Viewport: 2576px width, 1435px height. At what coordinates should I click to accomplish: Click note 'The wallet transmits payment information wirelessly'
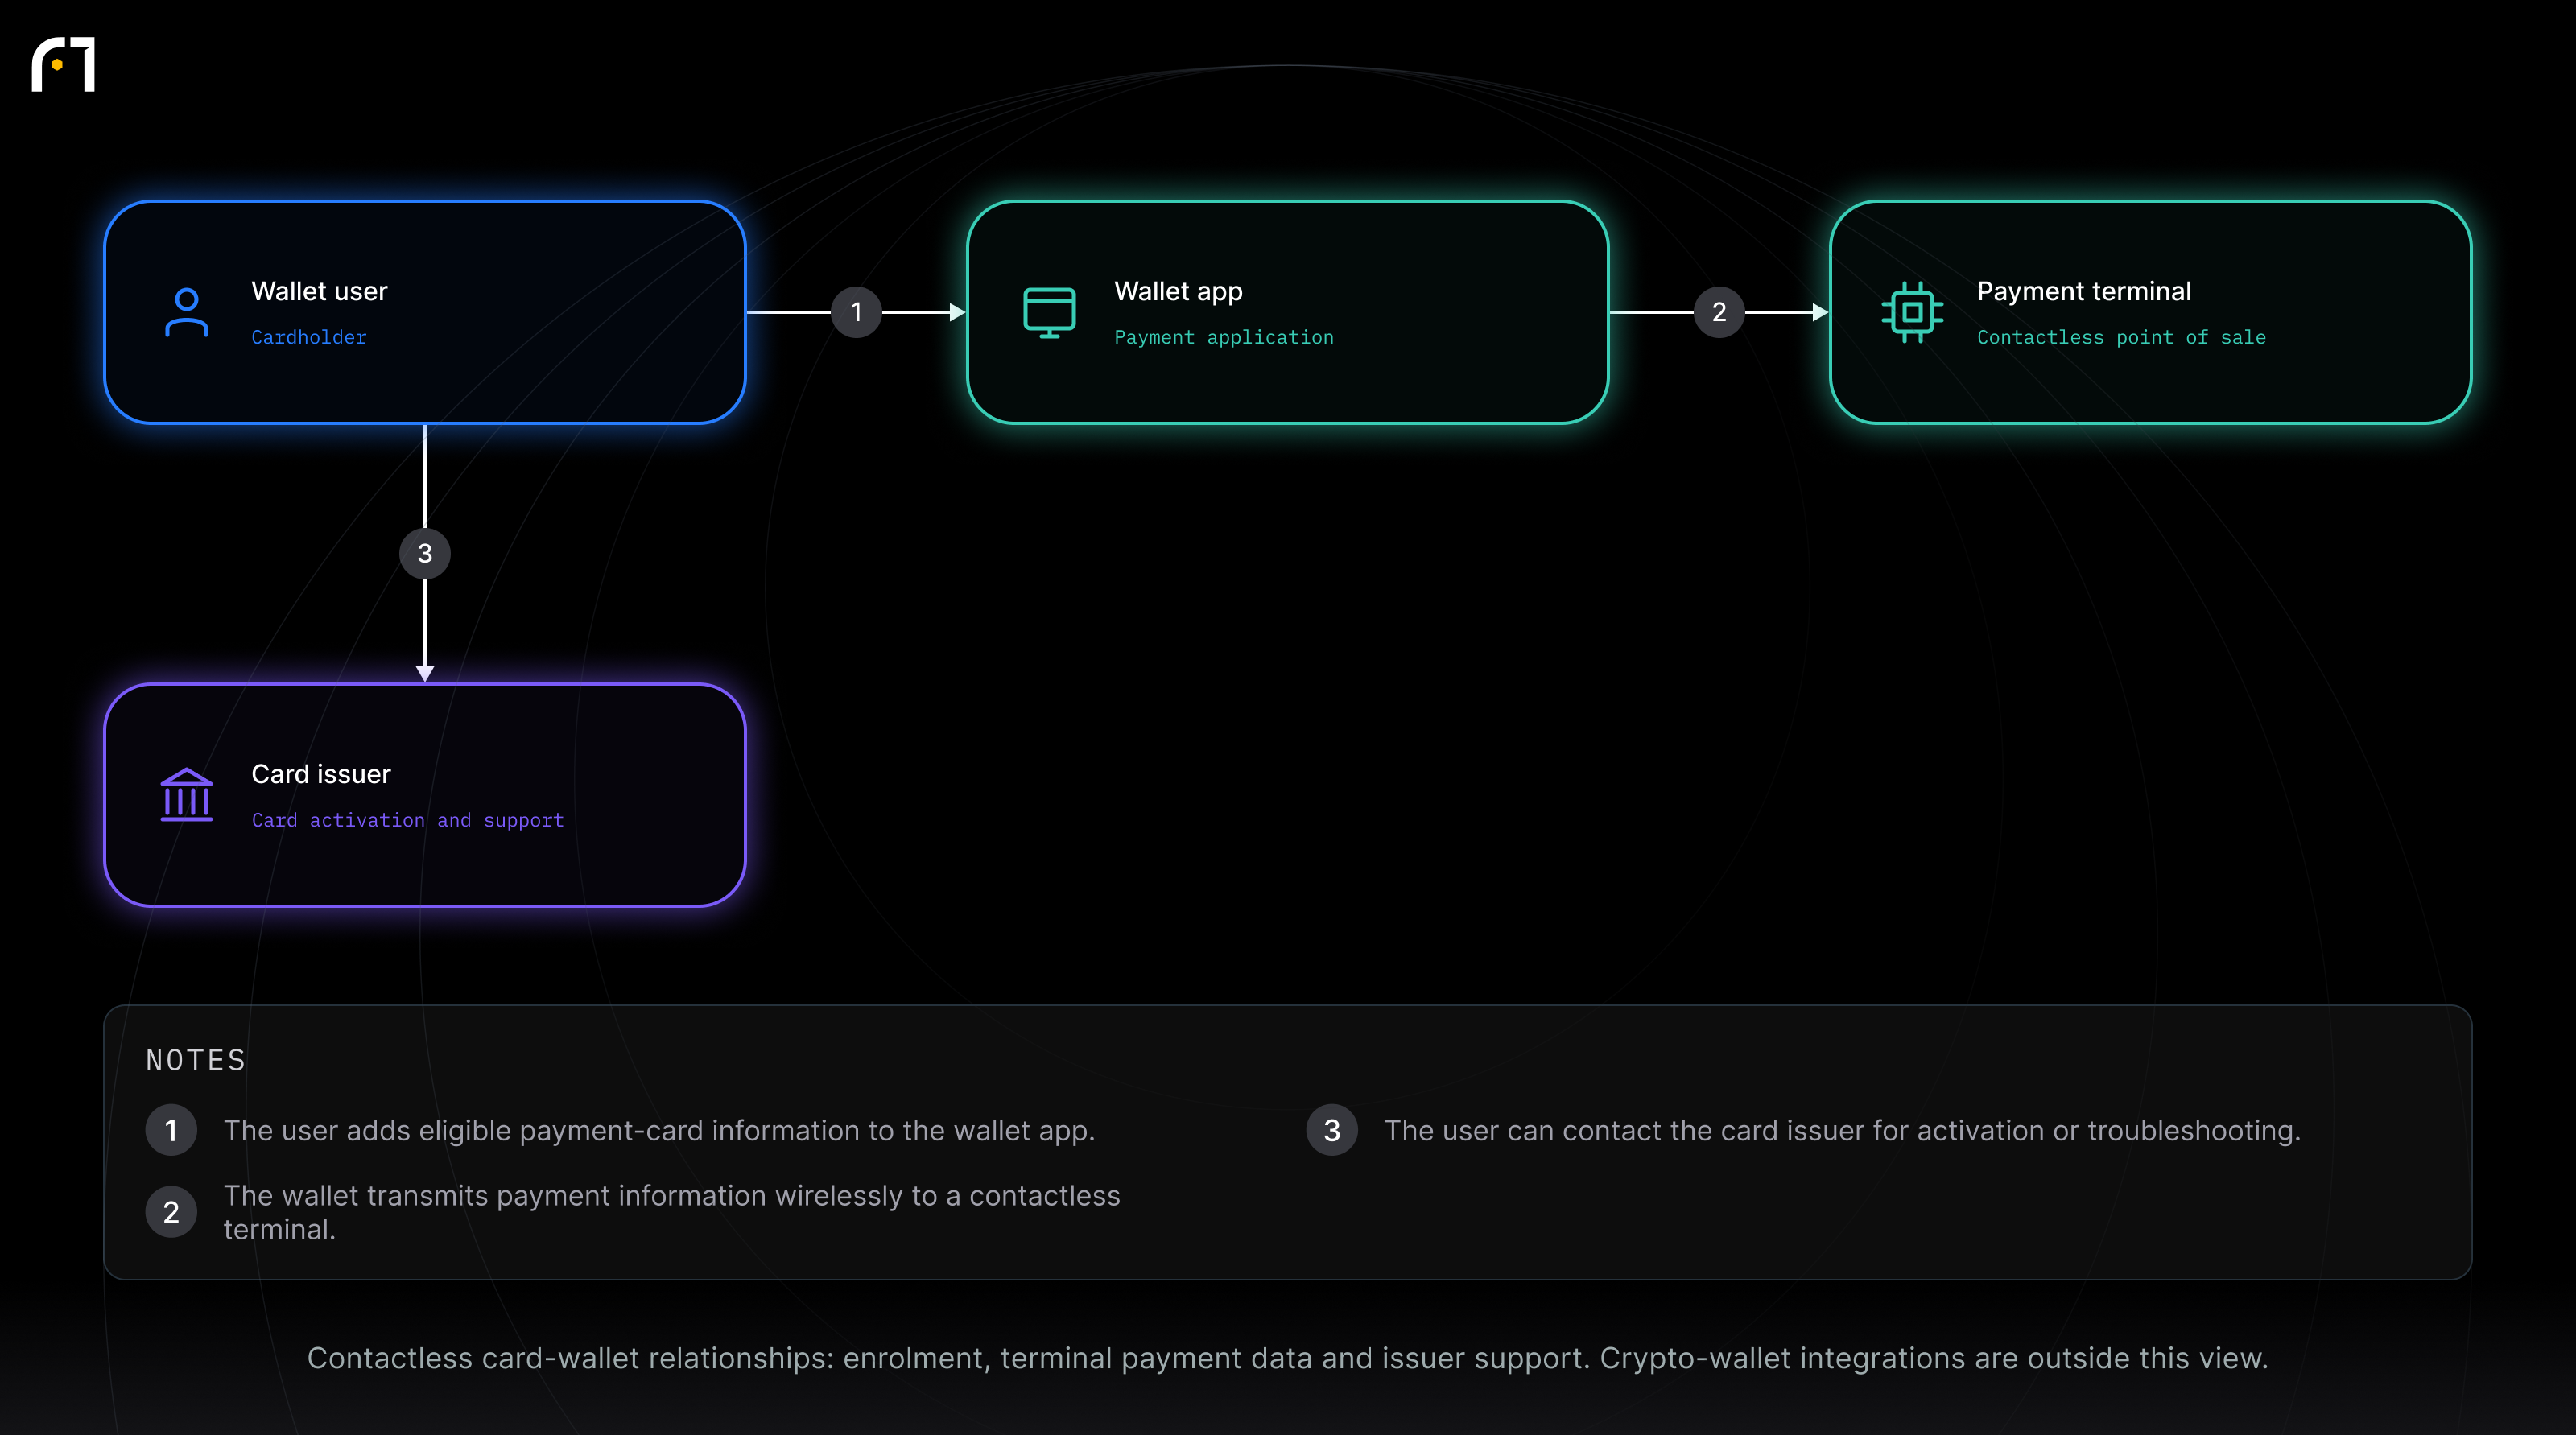click(x=672, y=1212)
